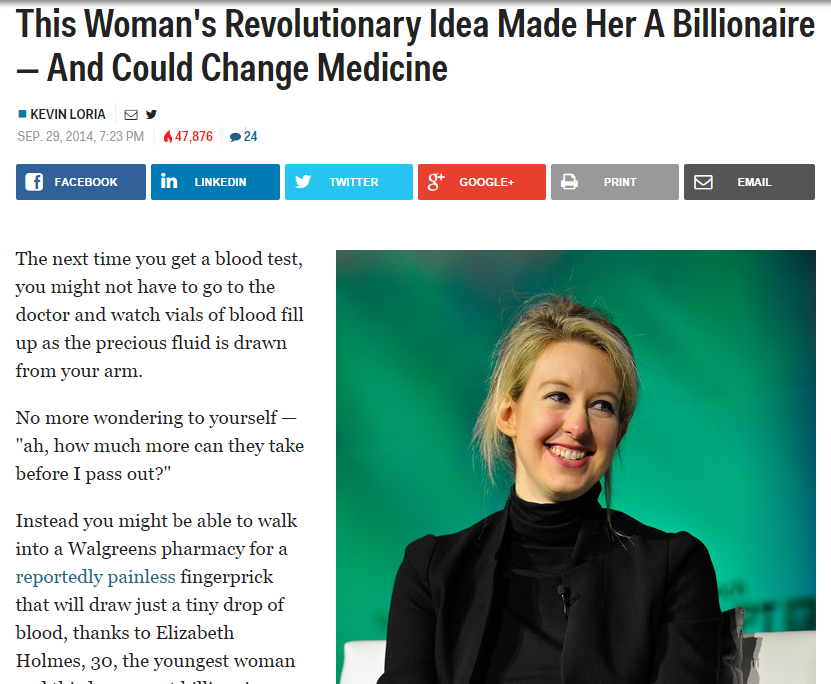Viewport: 831px width, 684px height.
Task: View the 24 comments count link
Action: (250, 137)
